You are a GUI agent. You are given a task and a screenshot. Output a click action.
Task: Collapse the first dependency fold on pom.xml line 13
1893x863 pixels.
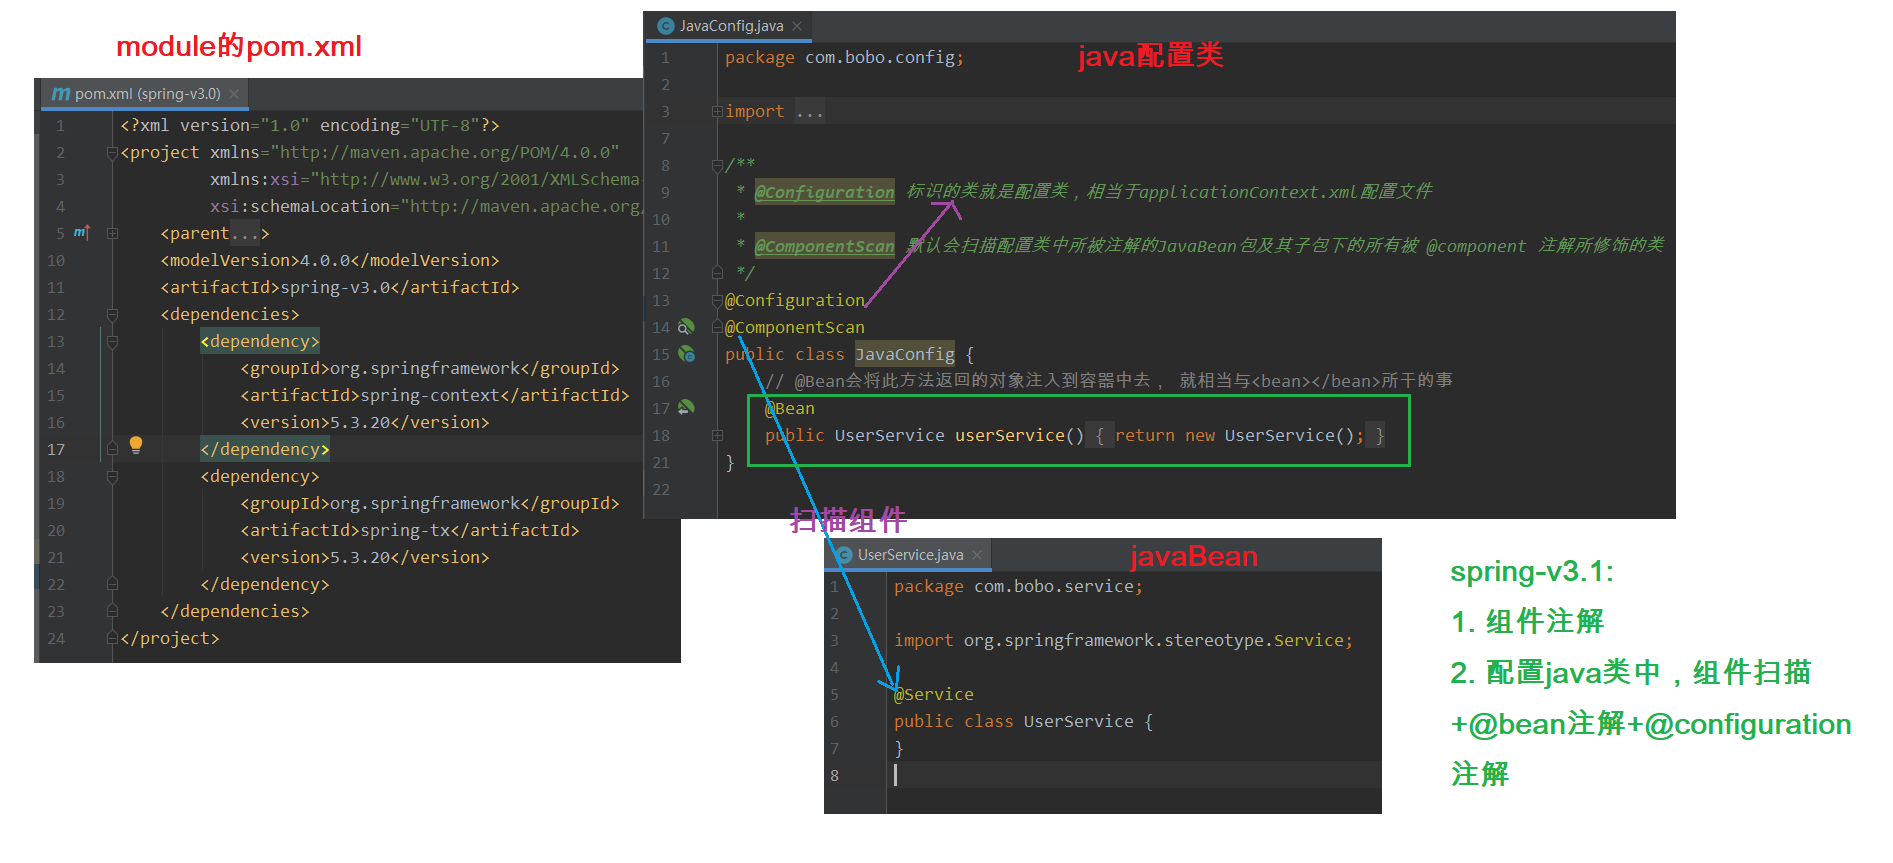tap(113, 341)
